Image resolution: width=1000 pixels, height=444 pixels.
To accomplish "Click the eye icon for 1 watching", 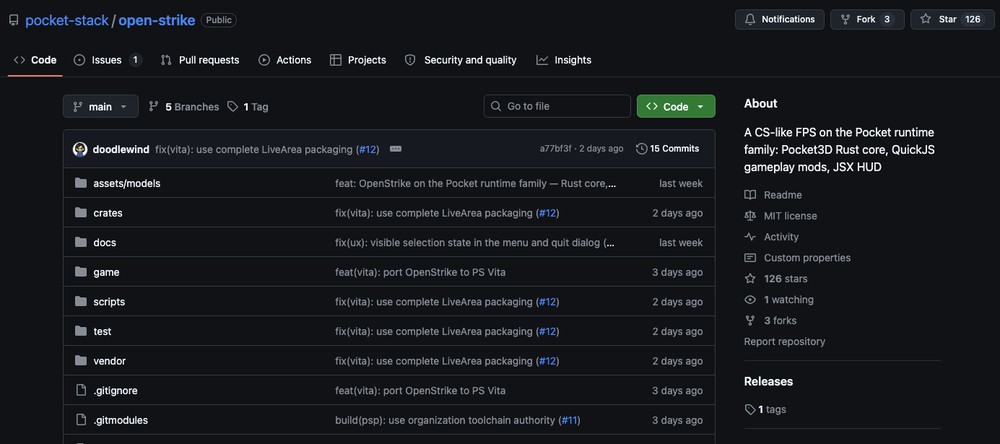I will [750, 300].
